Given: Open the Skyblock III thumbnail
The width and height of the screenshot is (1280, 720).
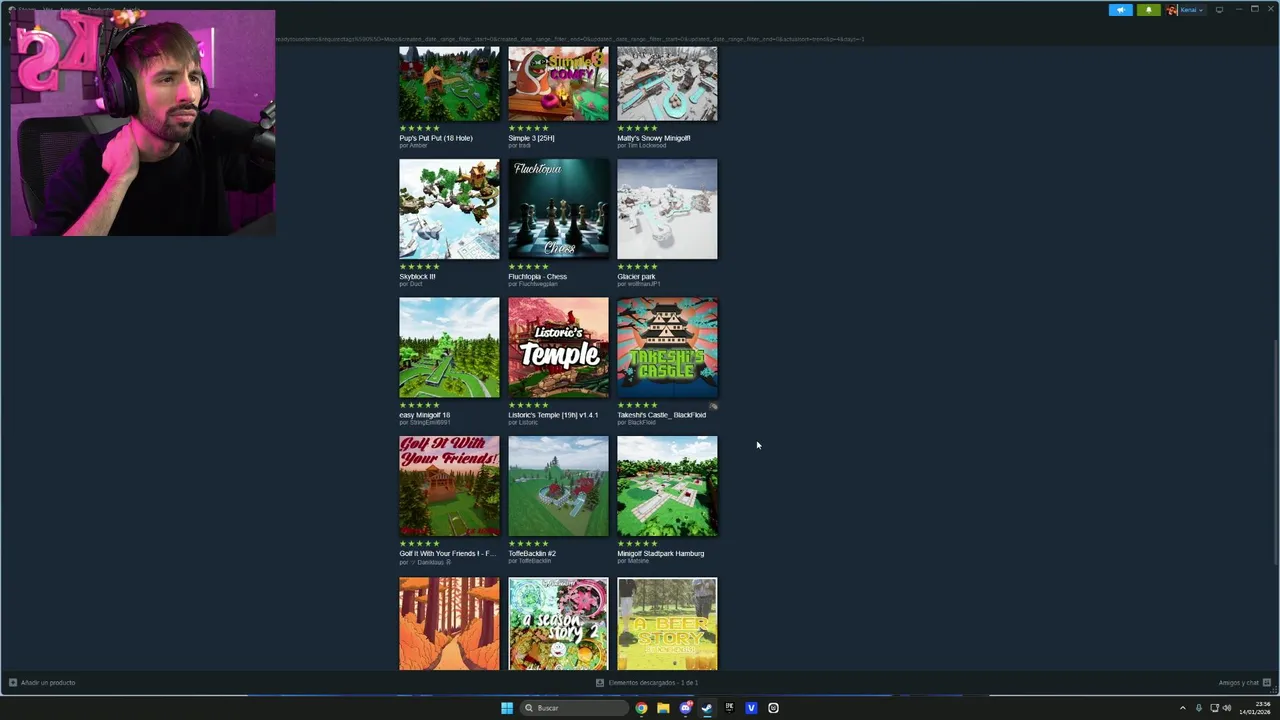Looking at the screenshot, I should pyautogui.click(x=449, y=209).
